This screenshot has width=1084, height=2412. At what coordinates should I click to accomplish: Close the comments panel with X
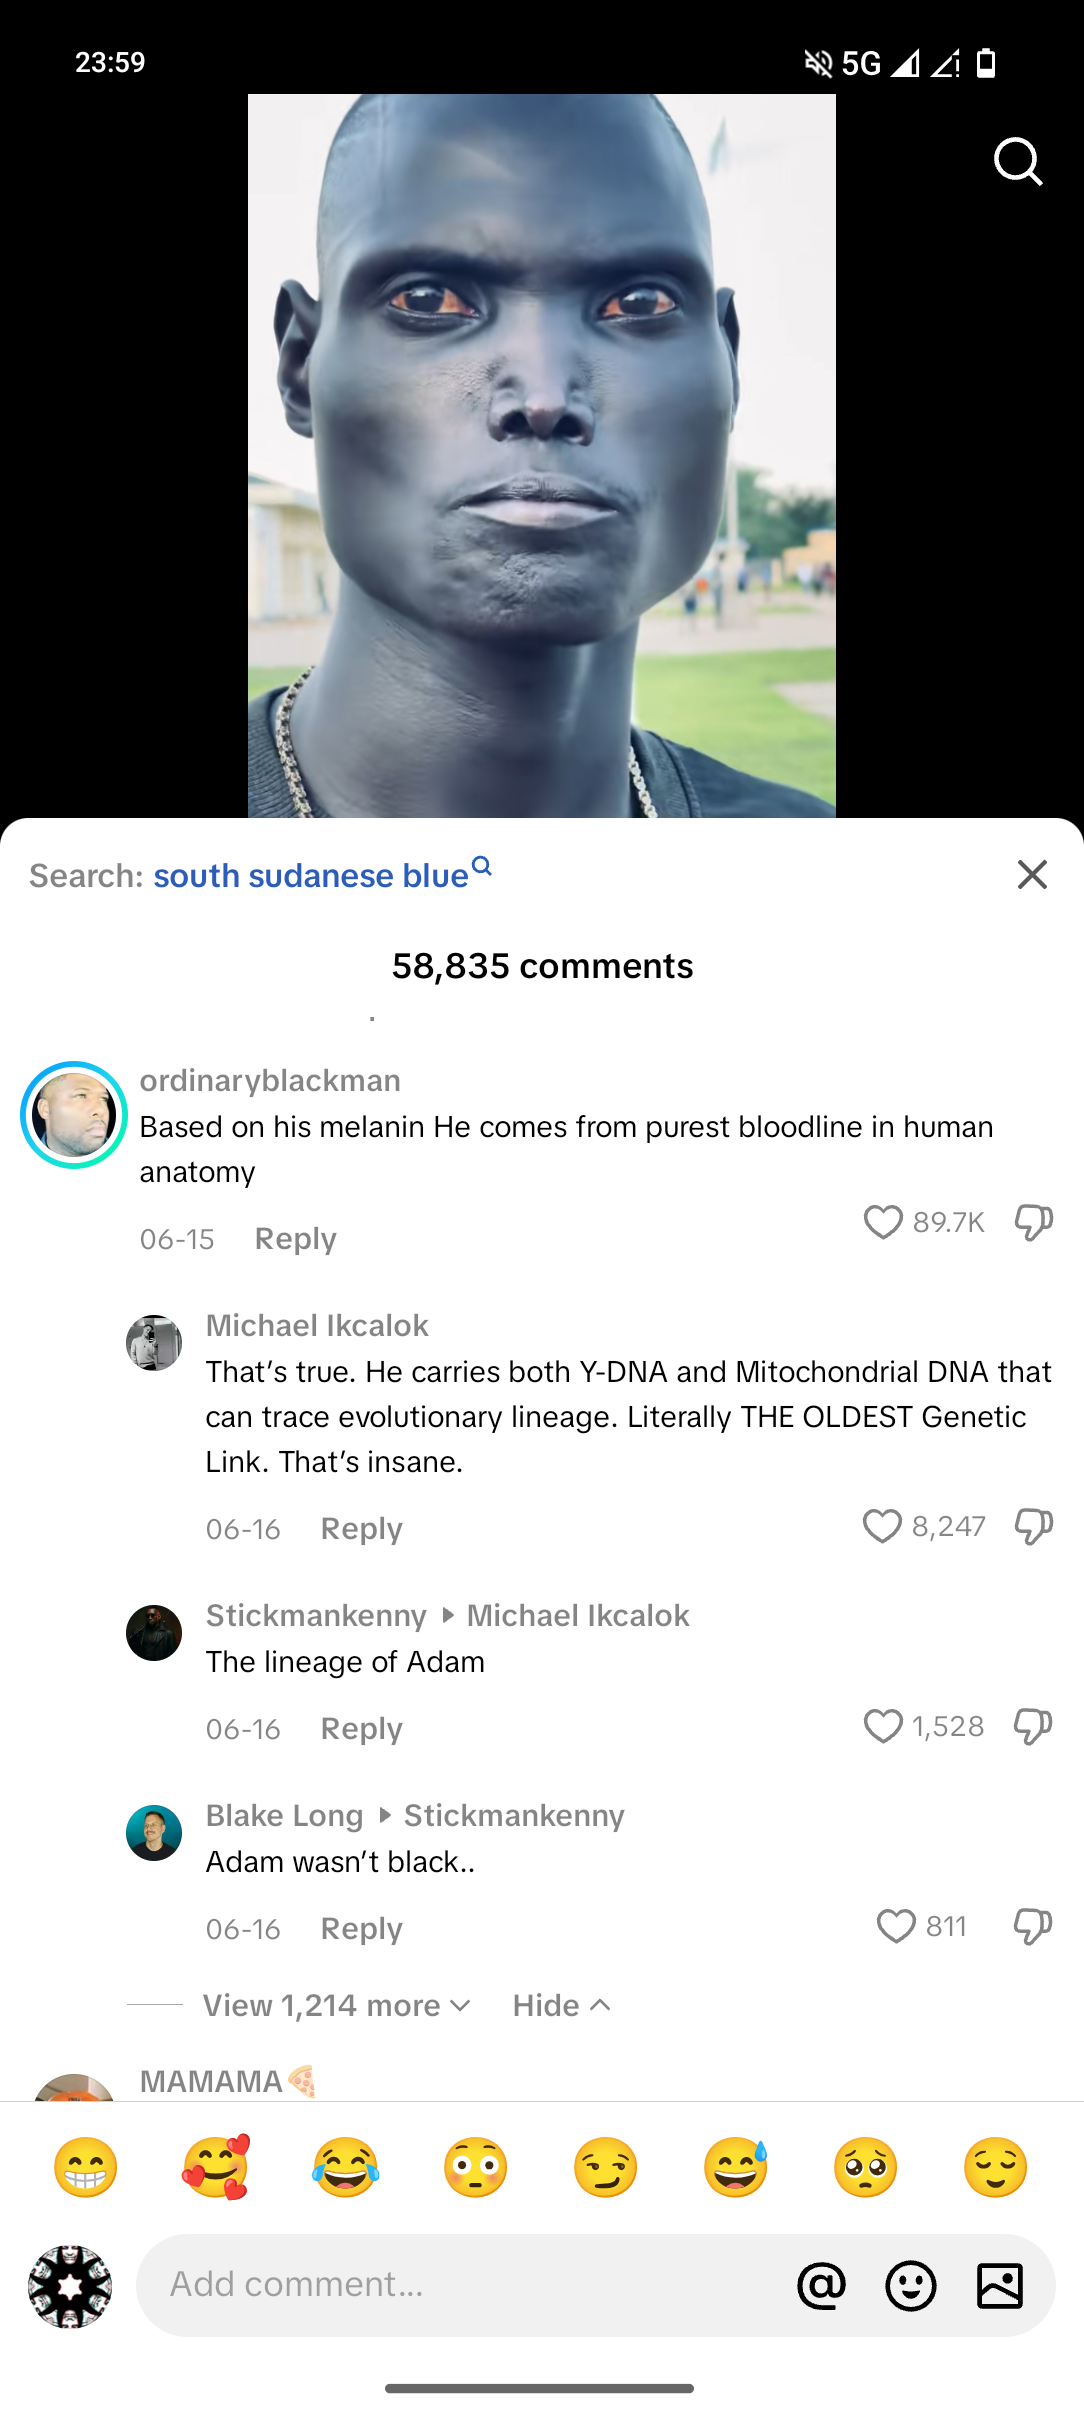(x=1032, y=874)
